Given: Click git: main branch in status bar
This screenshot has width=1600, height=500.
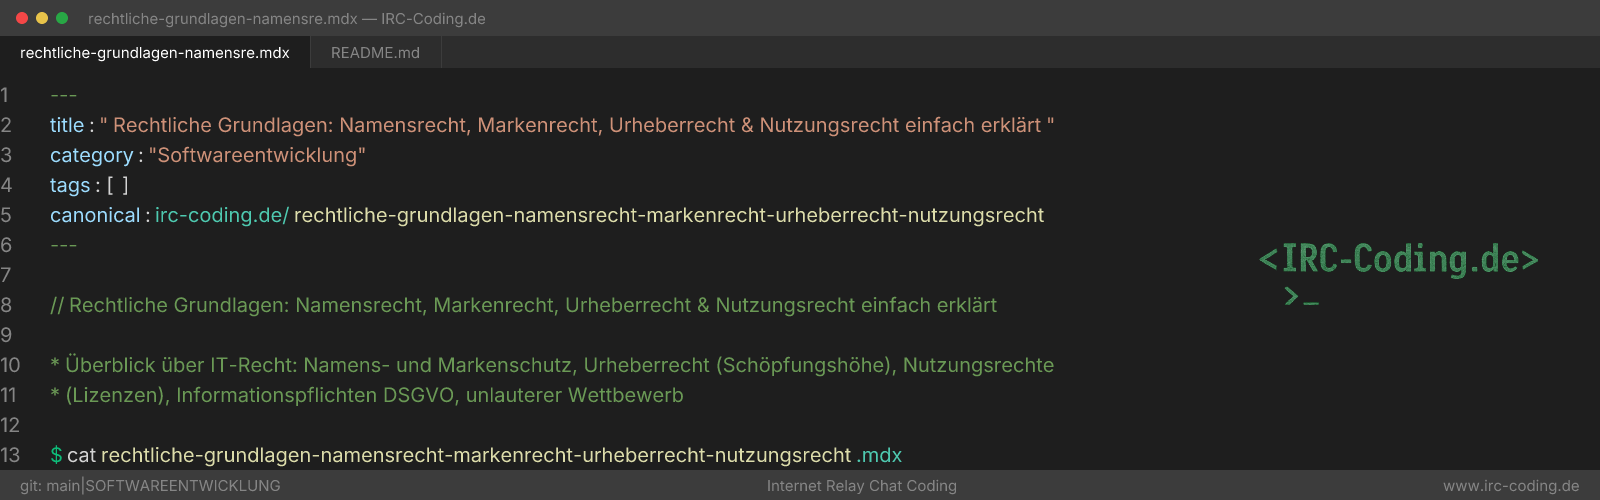Looking at the screenshot, I should coord(50,486).
